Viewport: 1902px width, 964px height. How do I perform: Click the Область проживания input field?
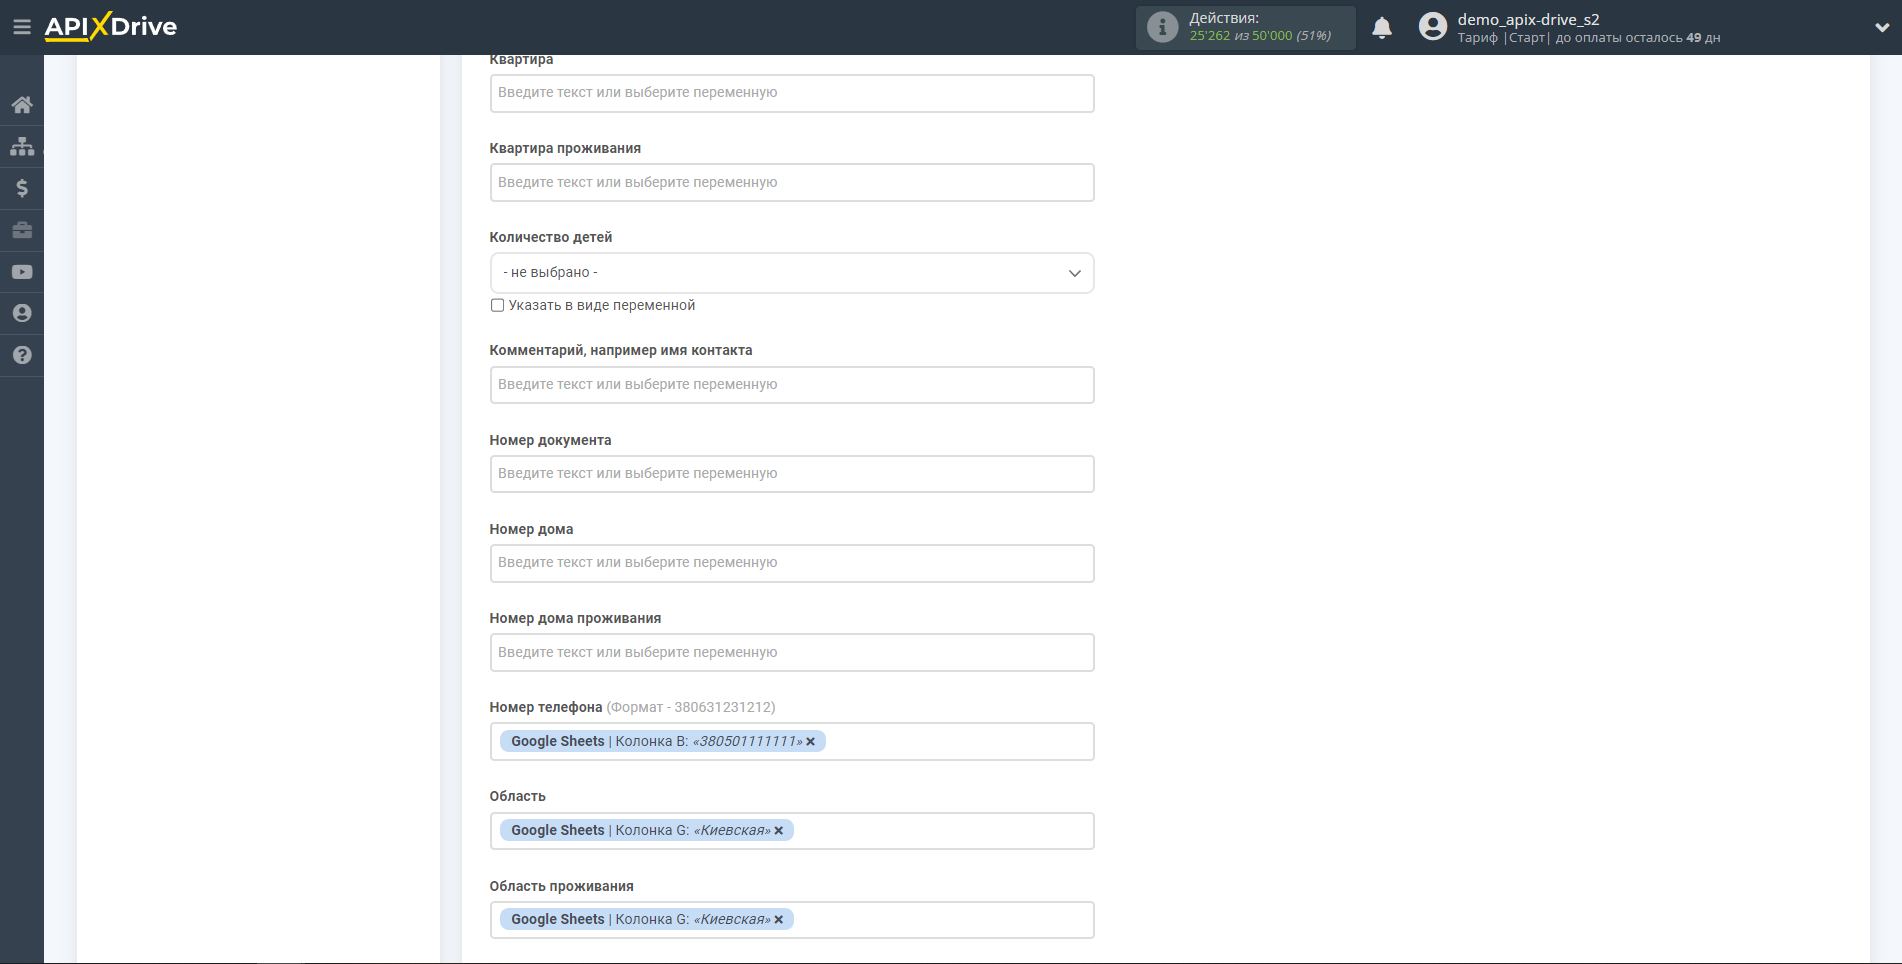[792, 920]
